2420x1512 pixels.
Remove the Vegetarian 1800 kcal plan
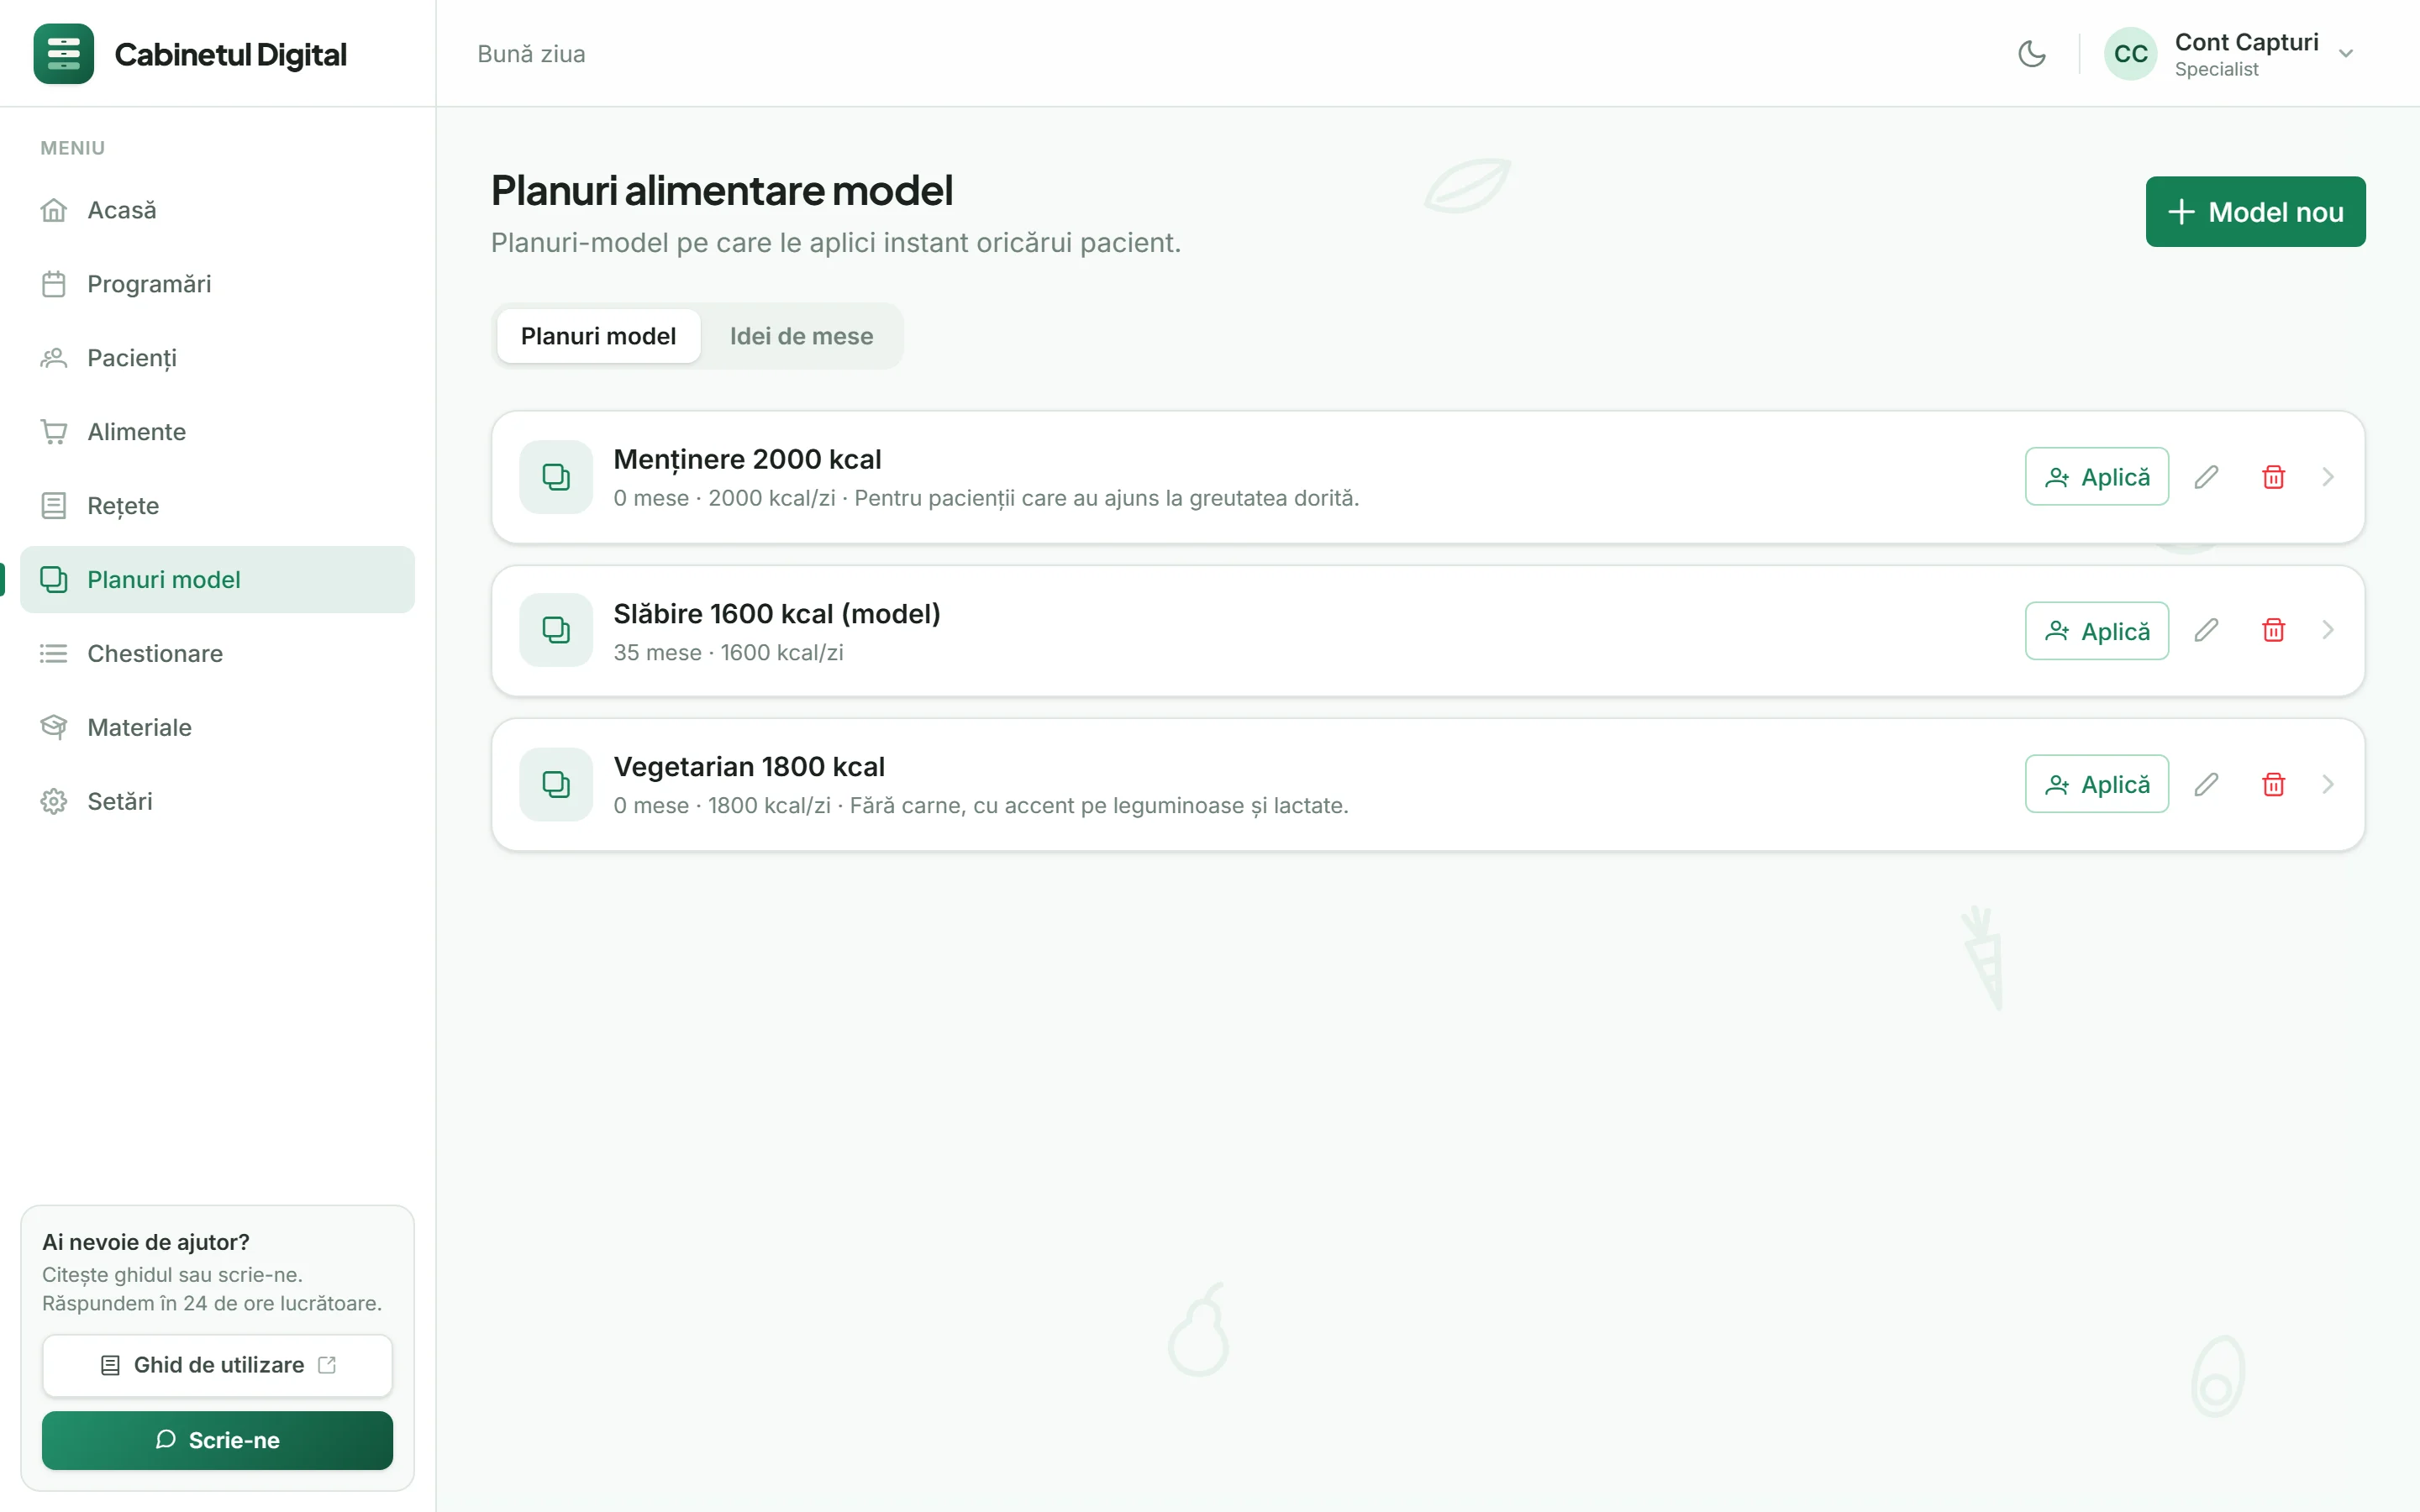tap(2273, 784)
